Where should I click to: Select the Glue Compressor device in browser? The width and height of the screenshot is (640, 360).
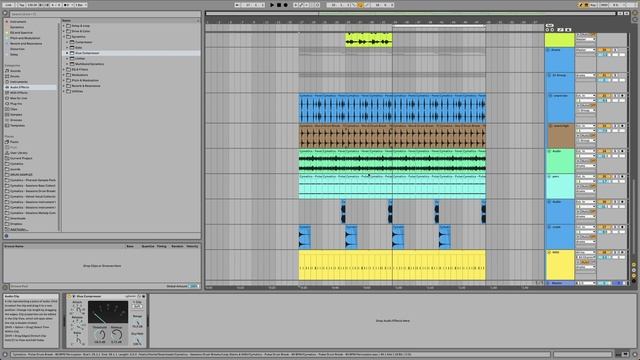pyautogui.click(x=87, y=53)
